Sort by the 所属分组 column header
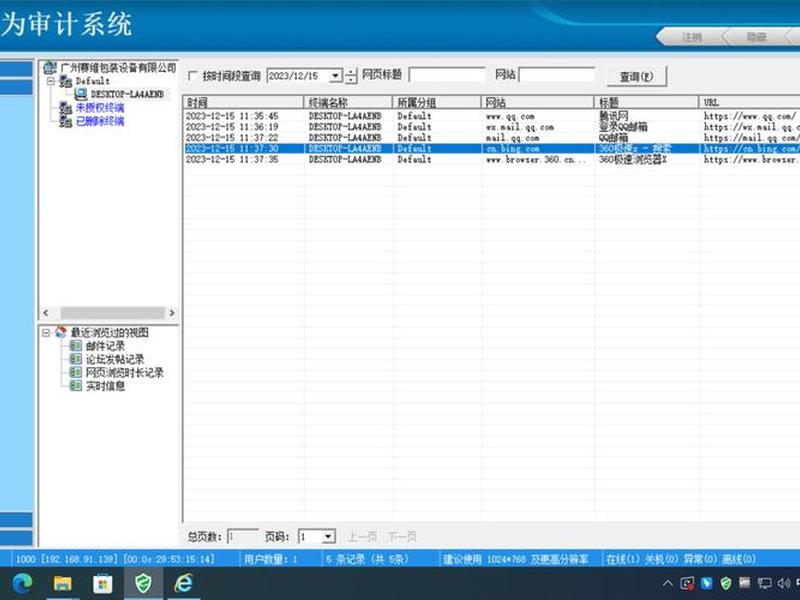The image size is (800, 600). pyautogui.click(x=437, y=102)
